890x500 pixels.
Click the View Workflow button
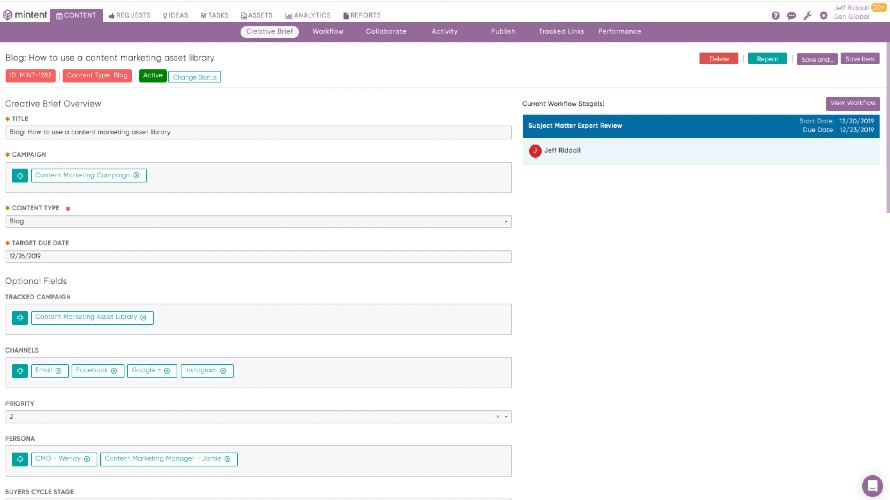853,103
